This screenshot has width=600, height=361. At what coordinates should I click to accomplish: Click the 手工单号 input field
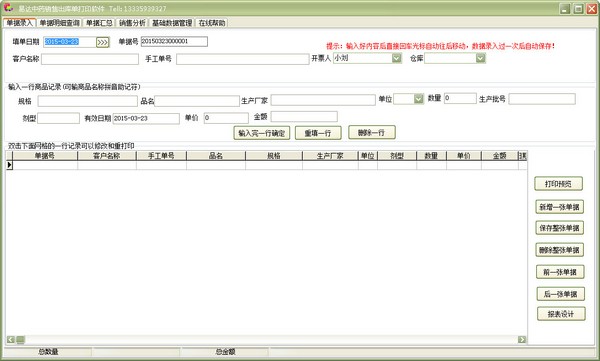click(x=242, y=59)
